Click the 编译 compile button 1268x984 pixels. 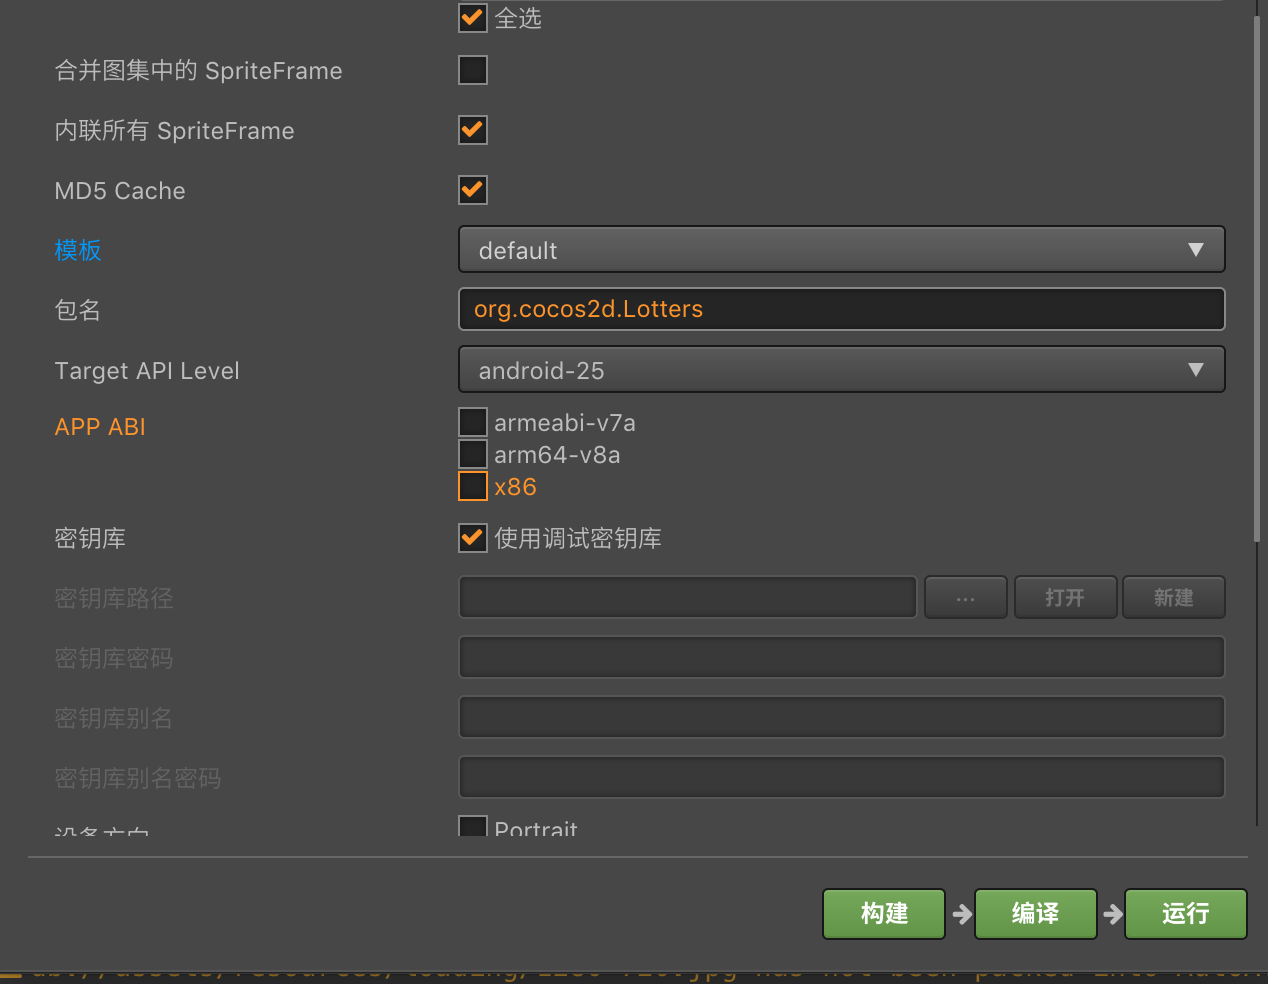(x=1036, y=914)
